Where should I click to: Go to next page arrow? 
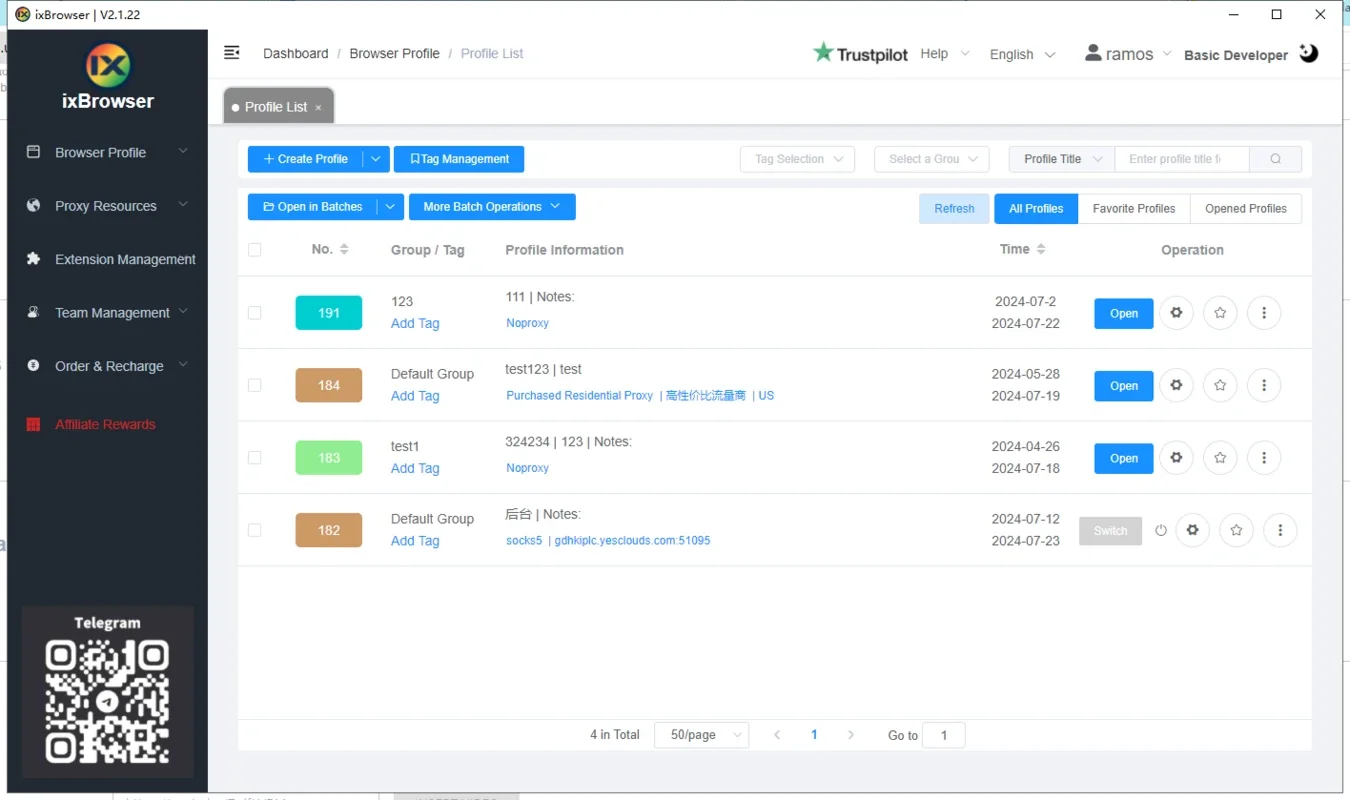coord(851,735)
